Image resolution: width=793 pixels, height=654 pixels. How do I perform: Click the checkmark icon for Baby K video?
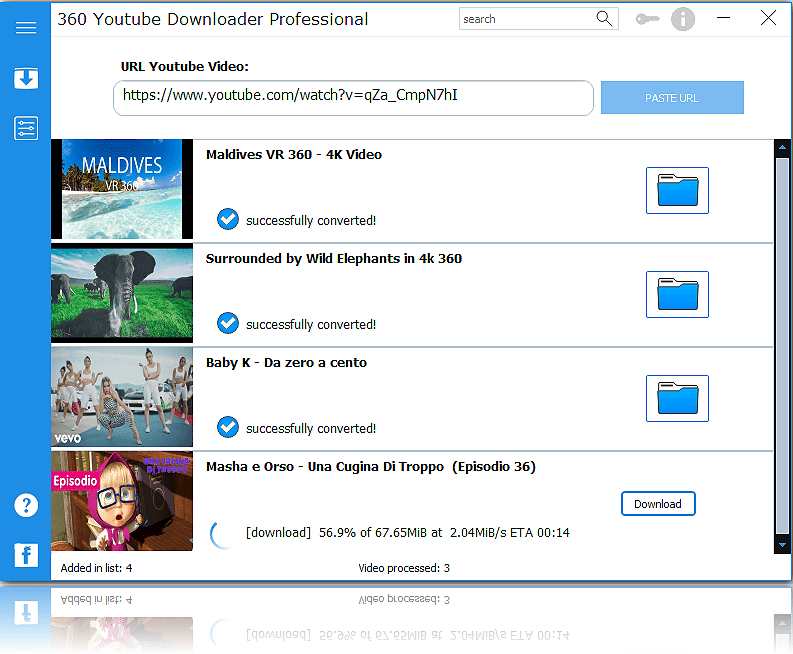pyautogui.click(x=228, y=427)
